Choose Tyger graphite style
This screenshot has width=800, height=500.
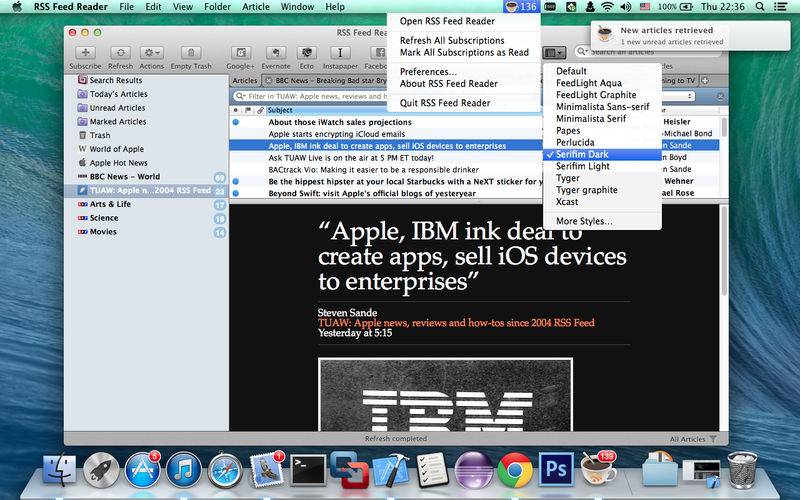[602, 190]
